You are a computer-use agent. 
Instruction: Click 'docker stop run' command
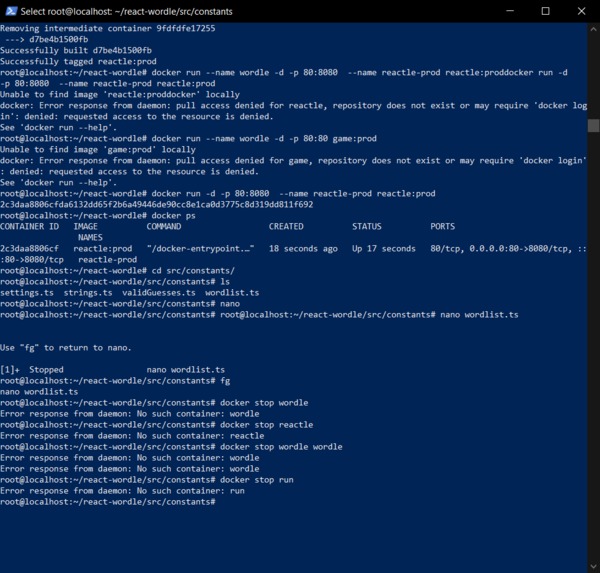tap(257, 480)
